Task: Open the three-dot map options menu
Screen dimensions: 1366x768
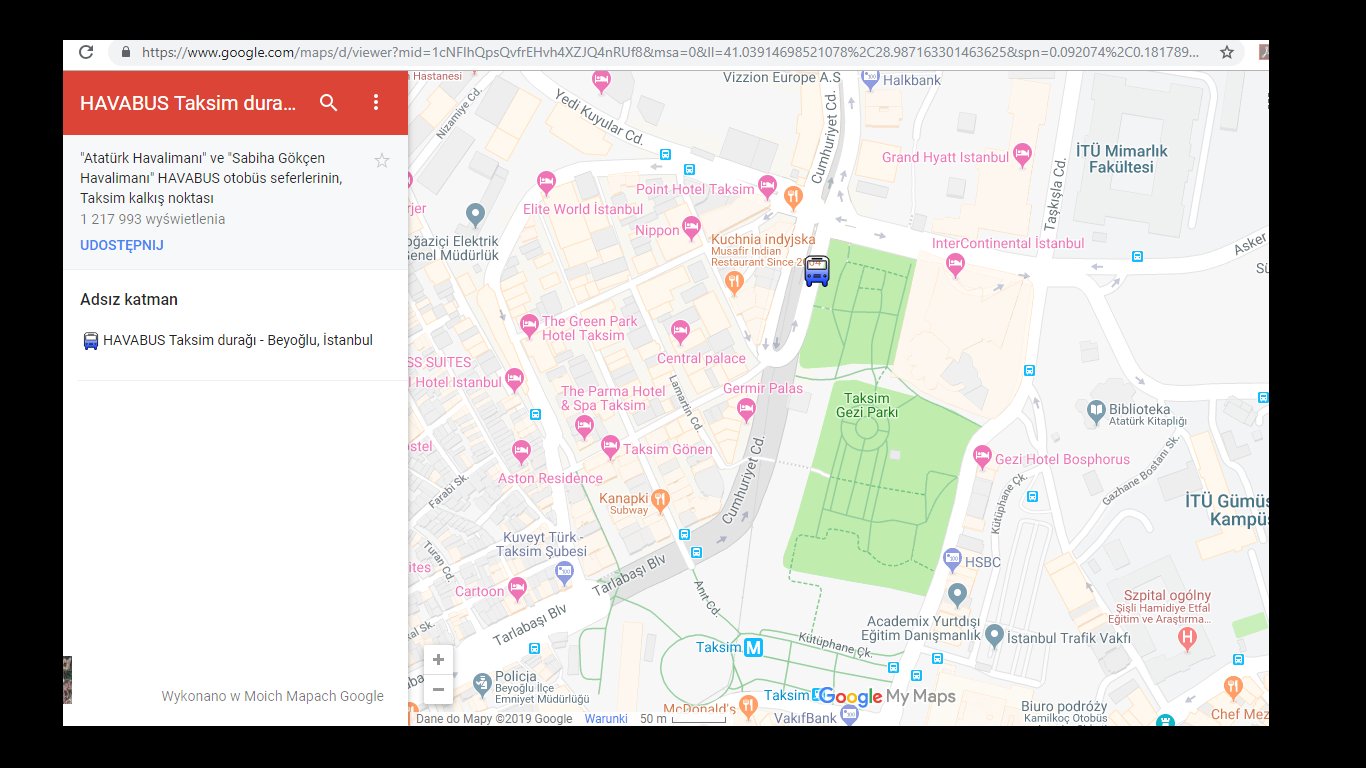Action: pyautogui.click(x=376, y=102)
